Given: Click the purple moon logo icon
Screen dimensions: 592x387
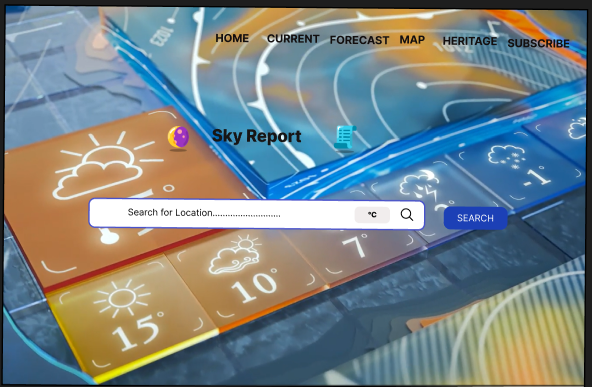Looking at the screenshot, I should 178,137.
